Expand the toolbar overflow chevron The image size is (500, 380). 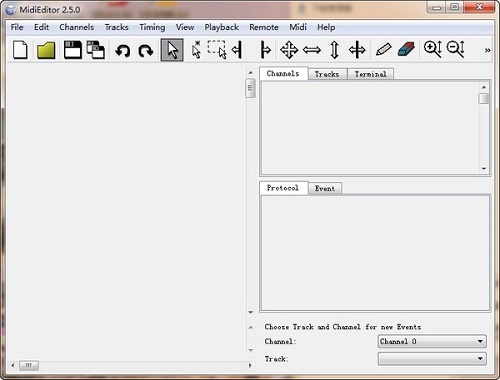[x=487, y=50]
